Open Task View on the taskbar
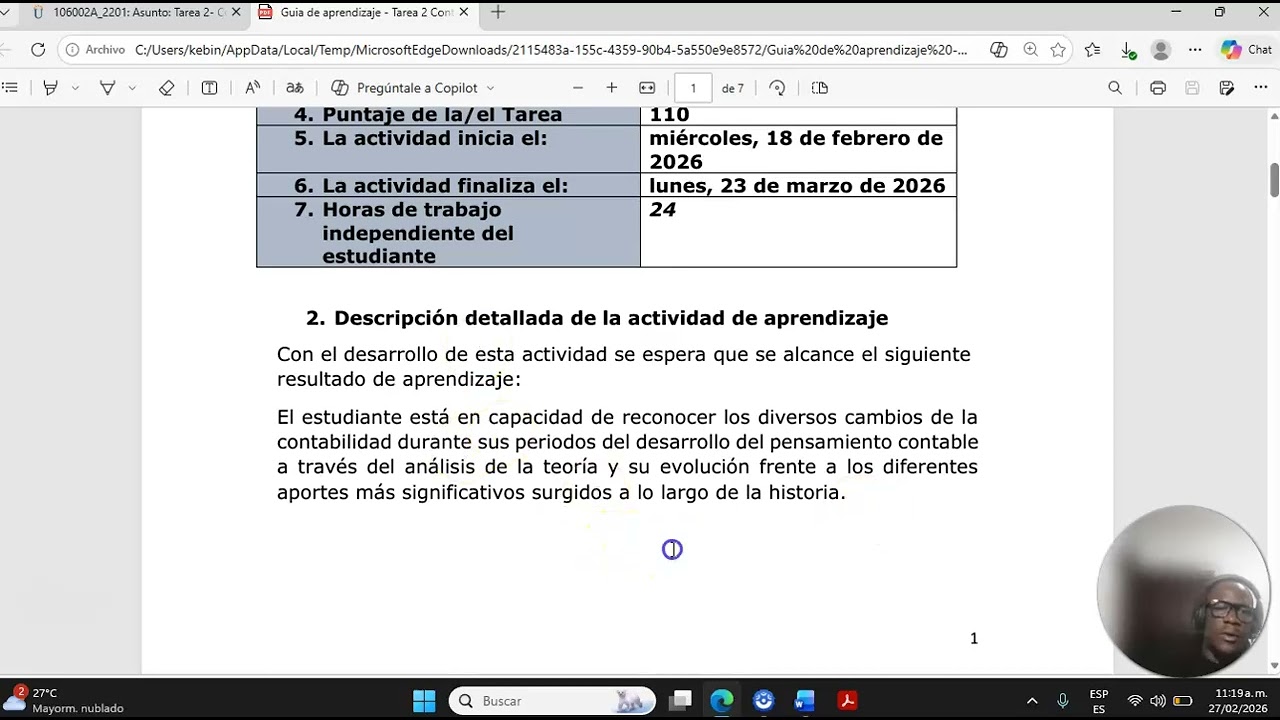The width and height of the screenshot is (1280, 720). 681,701
